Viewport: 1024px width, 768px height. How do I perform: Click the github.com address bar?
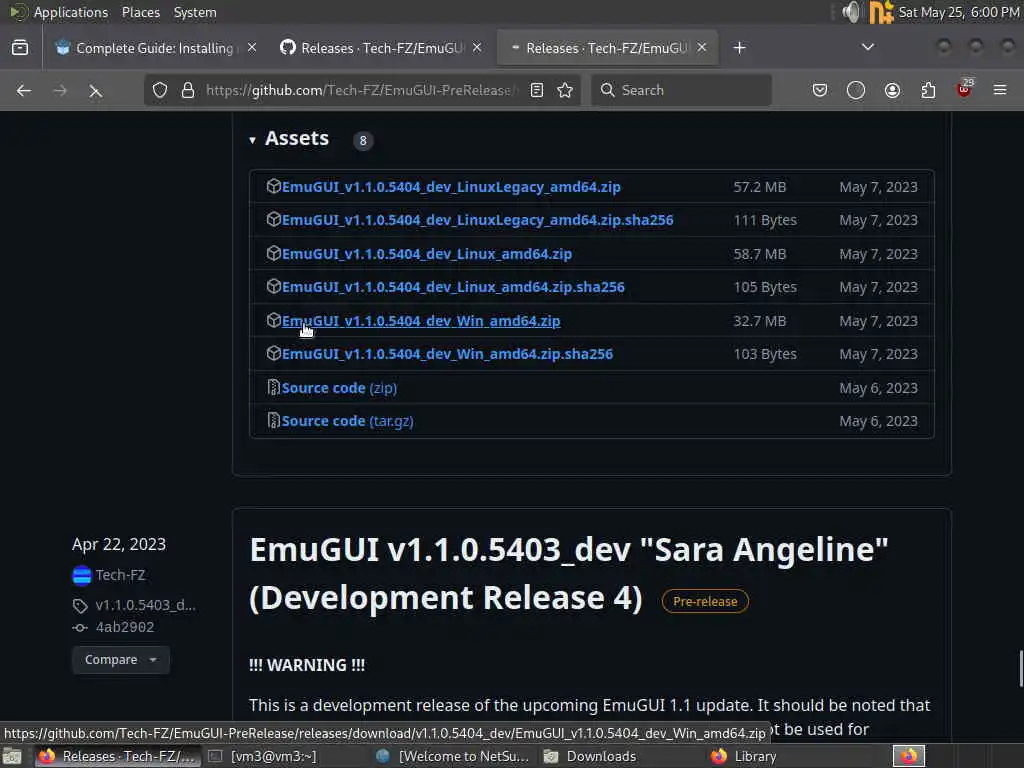[x=361, y=90]
